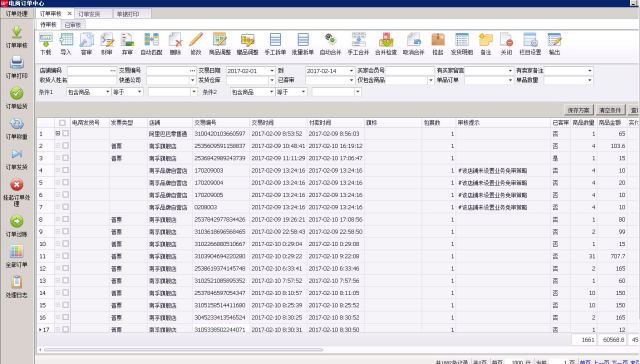Check the checkbox for row 6
Viewport: 640px width, 364px height.
click(x=65, y=195)
